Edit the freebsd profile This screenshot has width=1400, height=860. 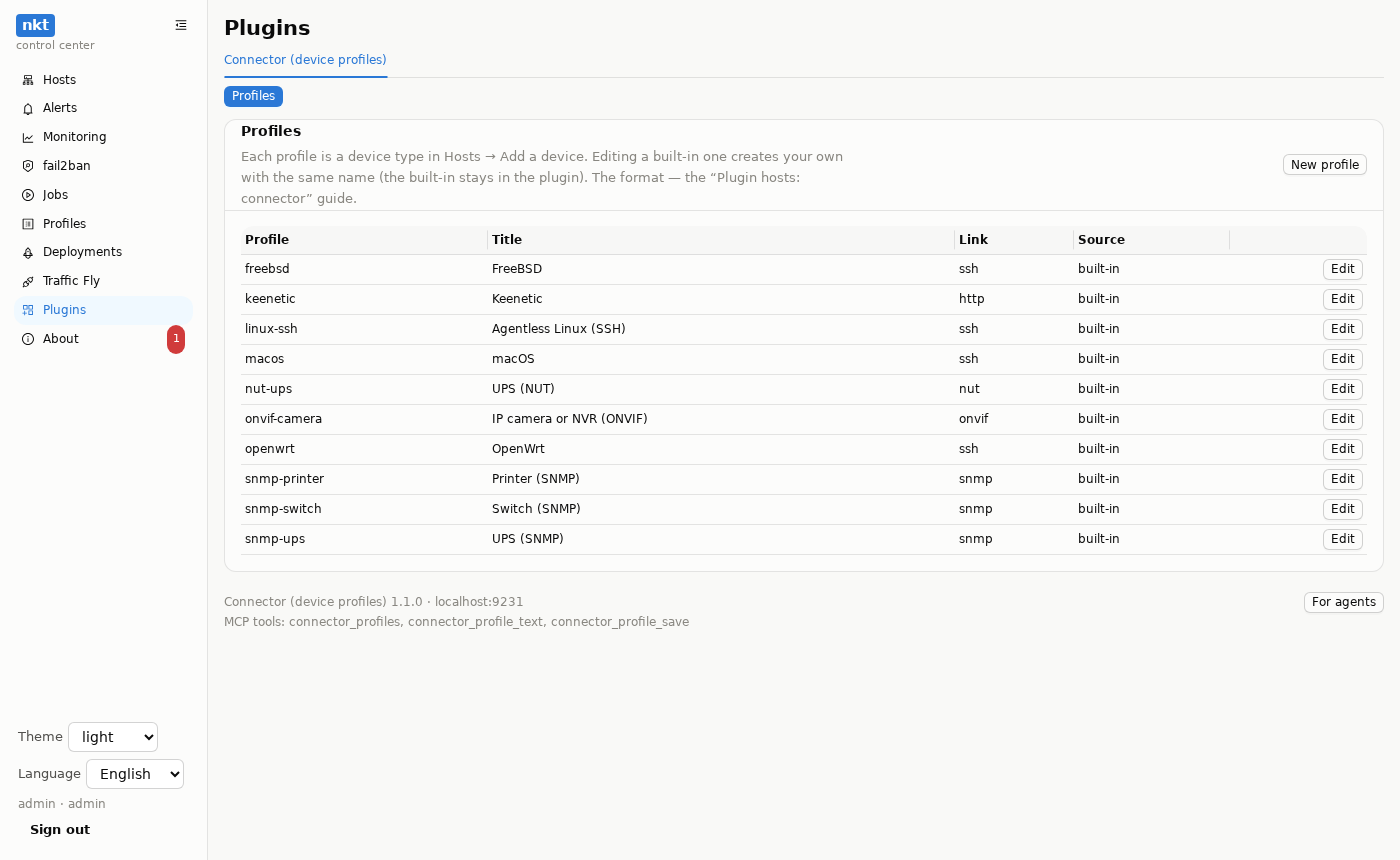(x=1343, y=269)
